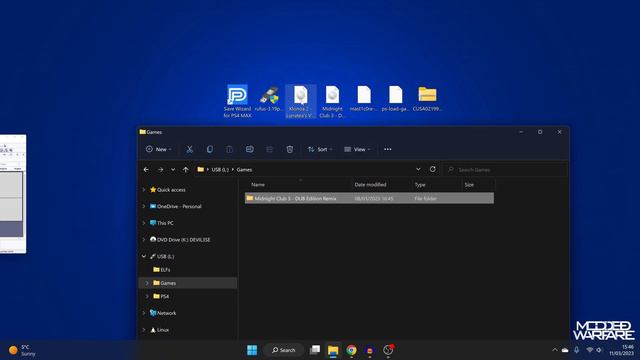The image size is (640, 360).
Task: Open the See more three-dots menu
Action: click(x=388, y=149)
